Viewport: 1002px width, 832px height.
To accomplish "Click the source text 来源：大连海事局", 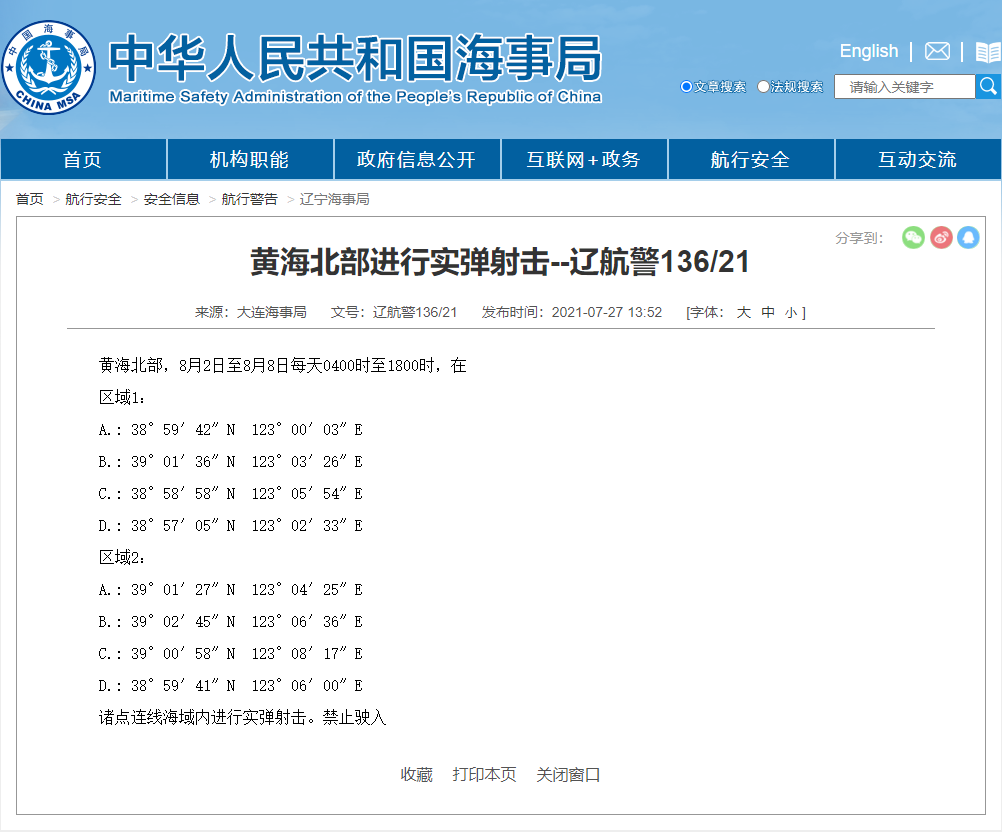I will pyautogui.click(x=250, y=312).
